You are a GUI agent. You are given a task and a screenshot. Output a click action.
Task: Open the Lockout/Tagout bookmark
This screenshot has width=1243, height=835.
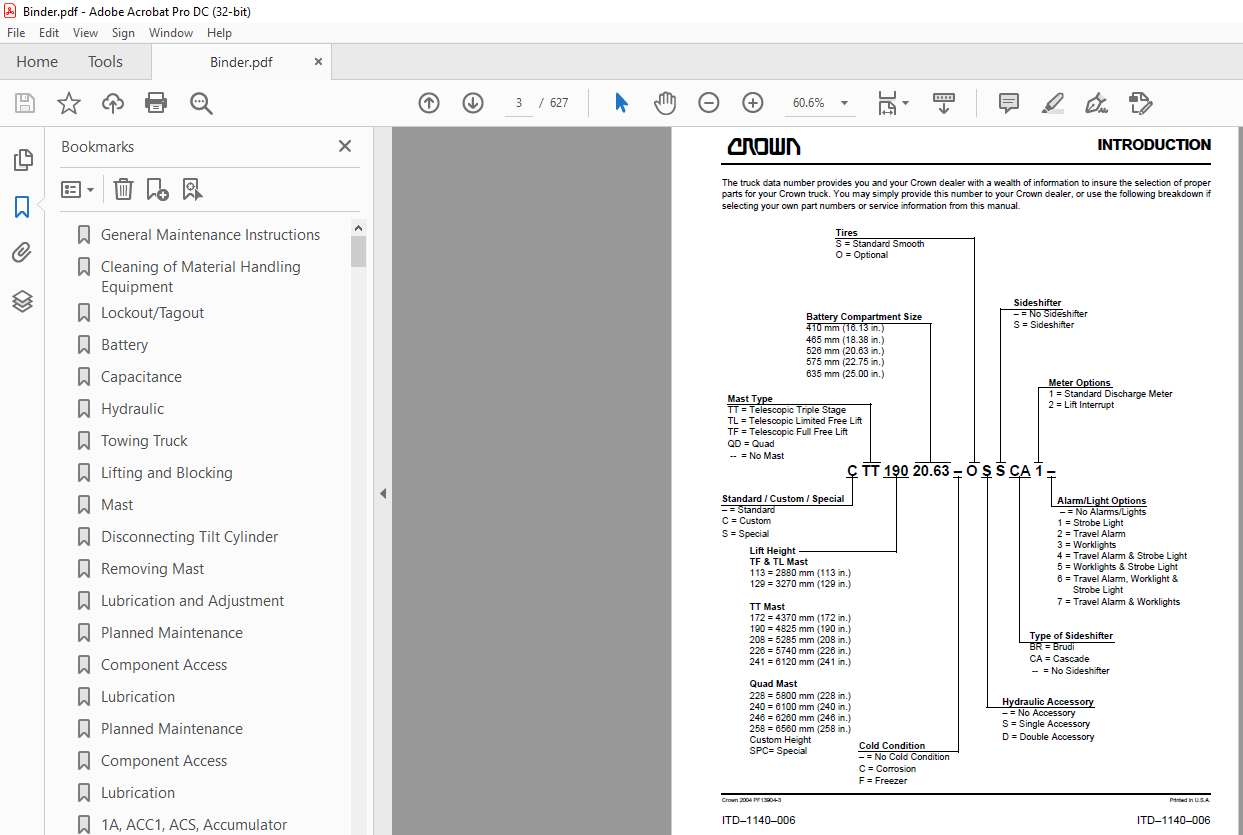point(152,313)
